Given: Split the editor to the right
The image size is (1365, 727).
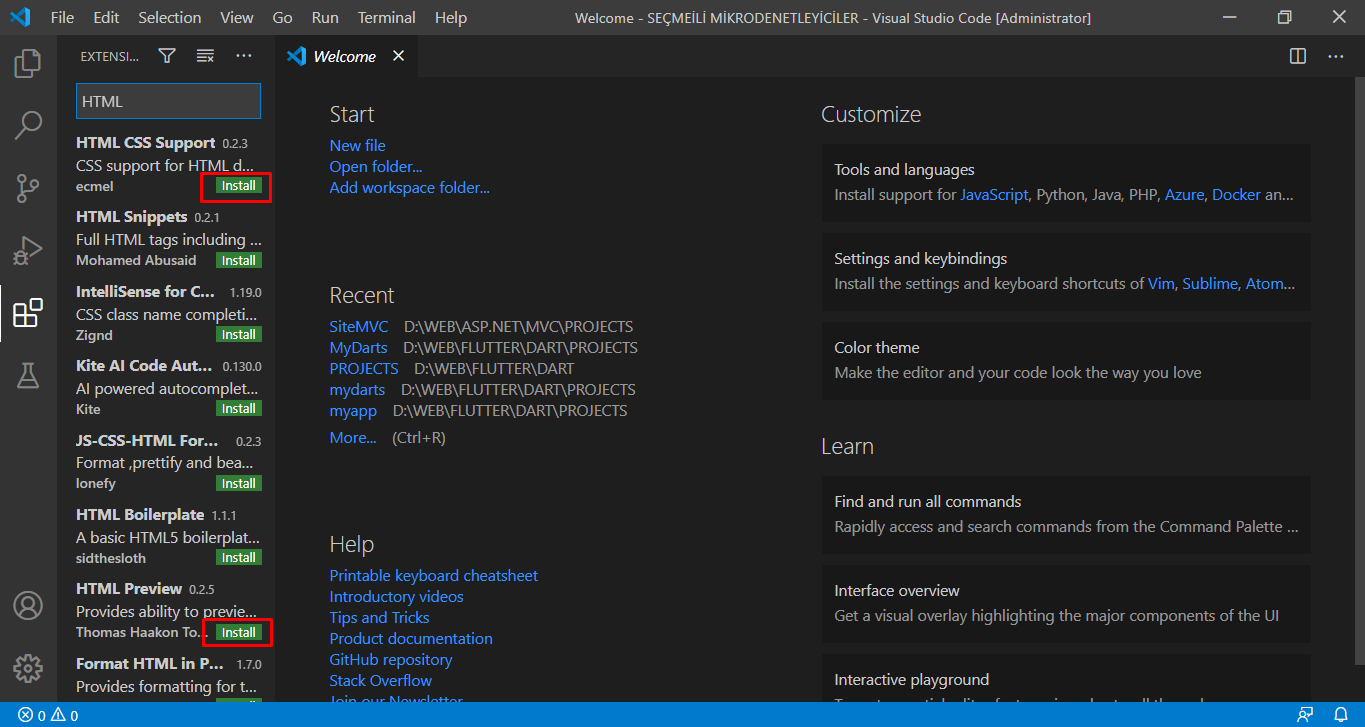Looking at the screenshot, I should coord(1298,56).
